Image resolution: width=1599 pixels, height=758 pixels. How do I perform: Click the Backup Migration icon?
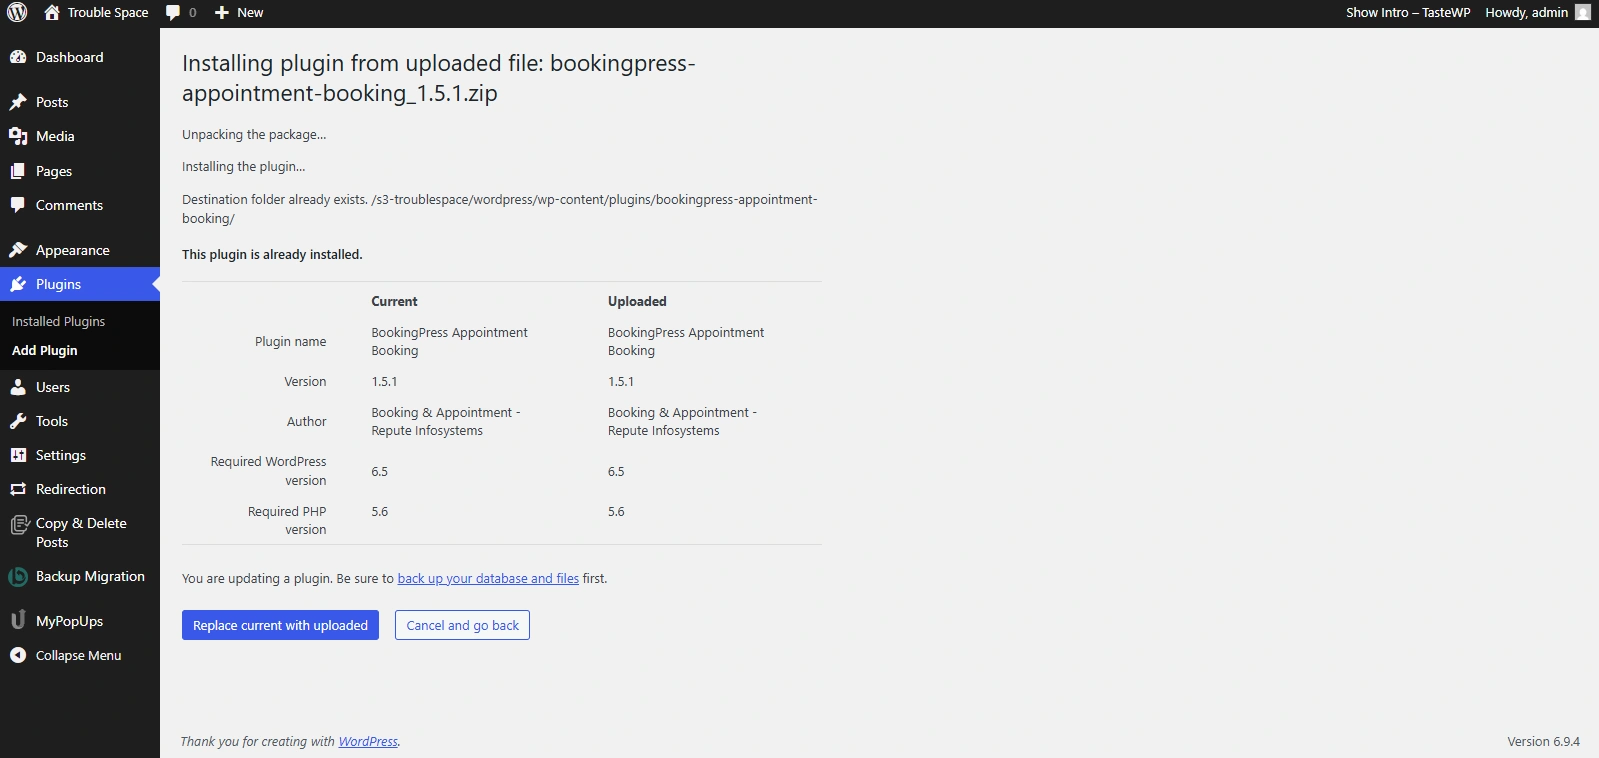18,577
